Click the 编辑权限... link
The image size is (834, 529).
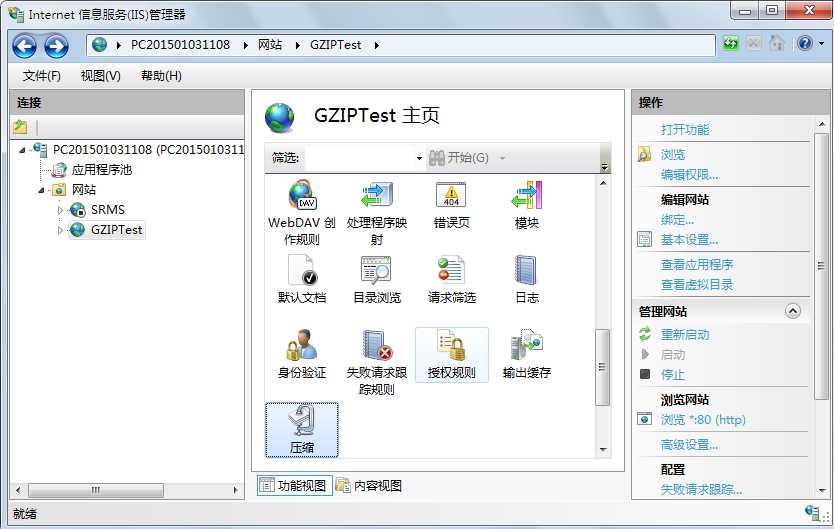click(x=689, y=174)
